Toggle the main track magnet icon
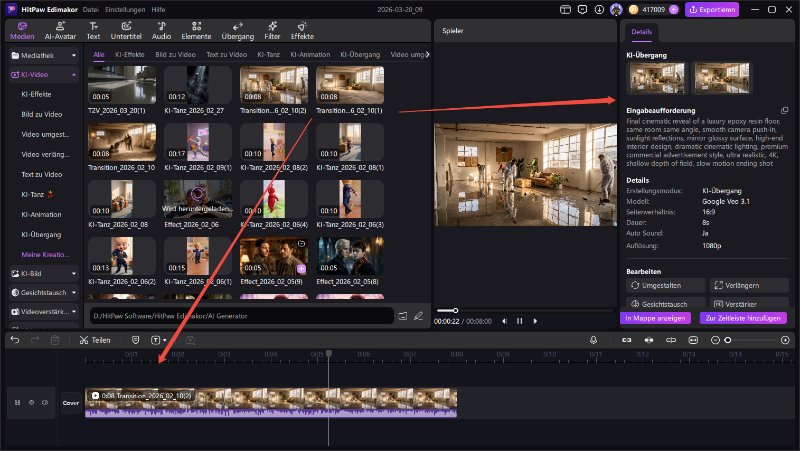Screen dimensions: 800x451 click(627, 340)
